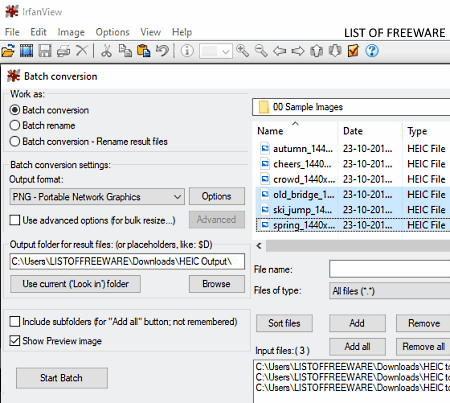Click the Add all button

click(357, 347)
